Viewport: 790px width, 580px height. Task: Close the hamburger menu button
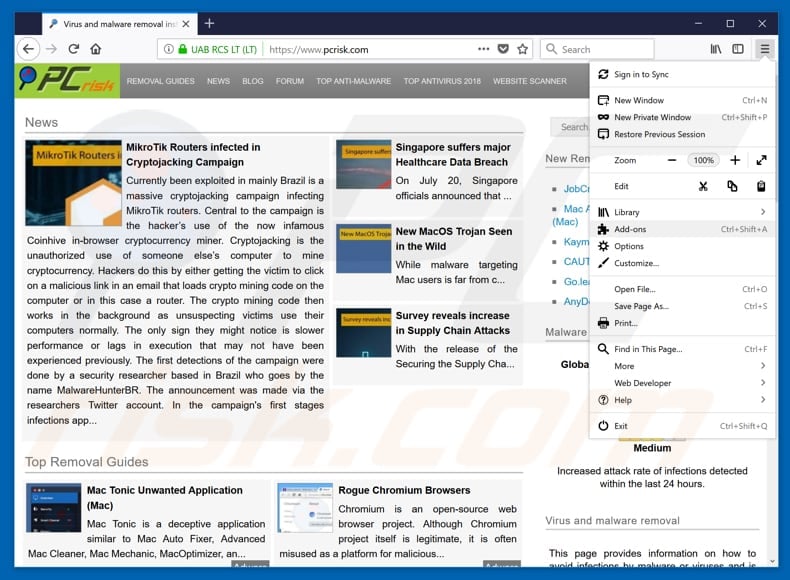coord(764,49)
